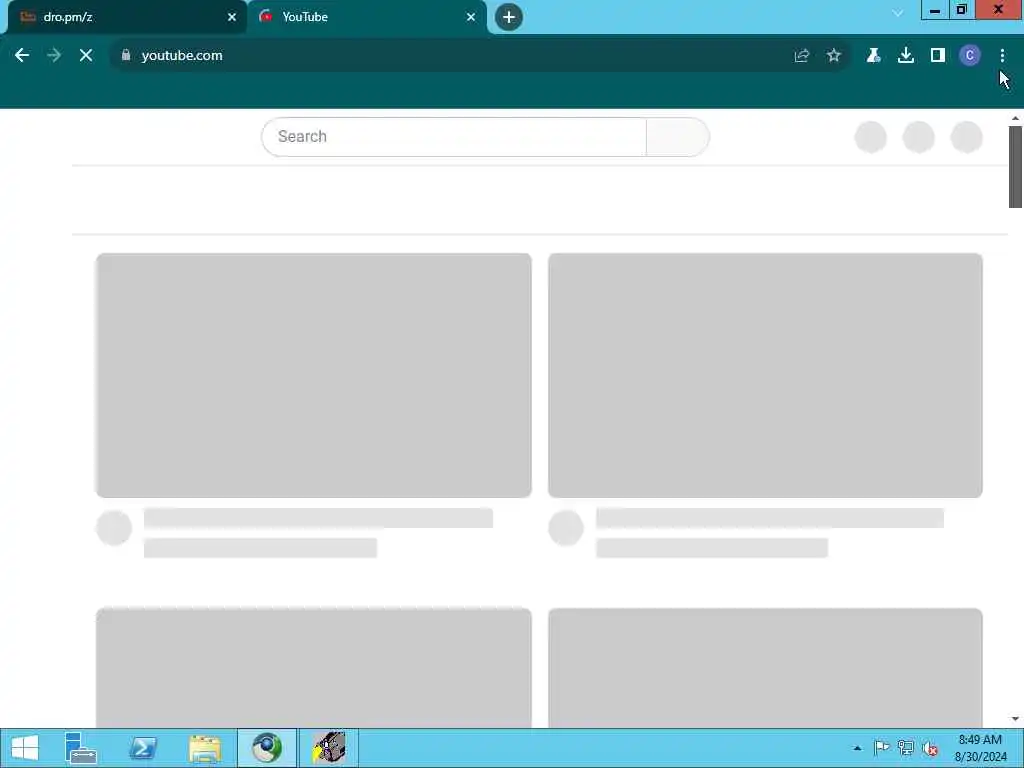Switch to the dro.pm/z tab
This screenshot has height=768, width=1024.
click(127, 17)
